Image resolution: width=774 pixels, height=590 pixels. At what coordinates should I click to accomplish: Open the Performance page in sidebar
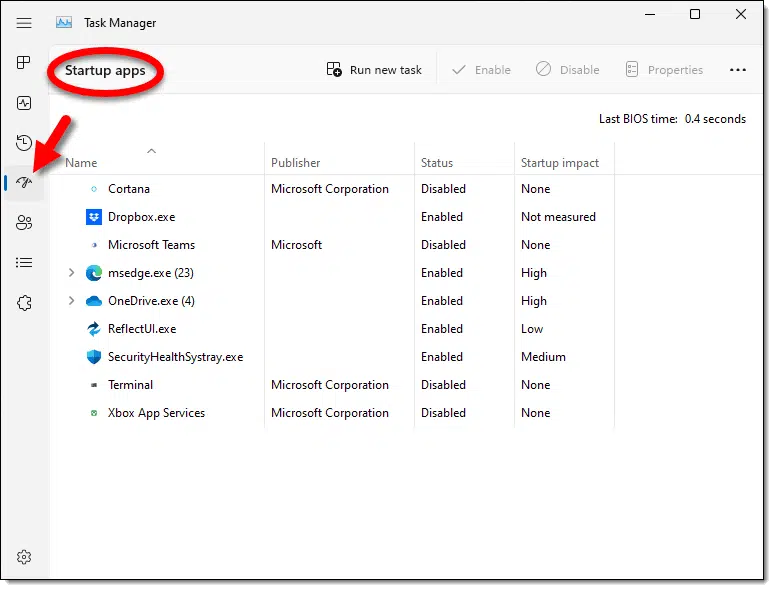pyautogui.click(x=24, y=103)
